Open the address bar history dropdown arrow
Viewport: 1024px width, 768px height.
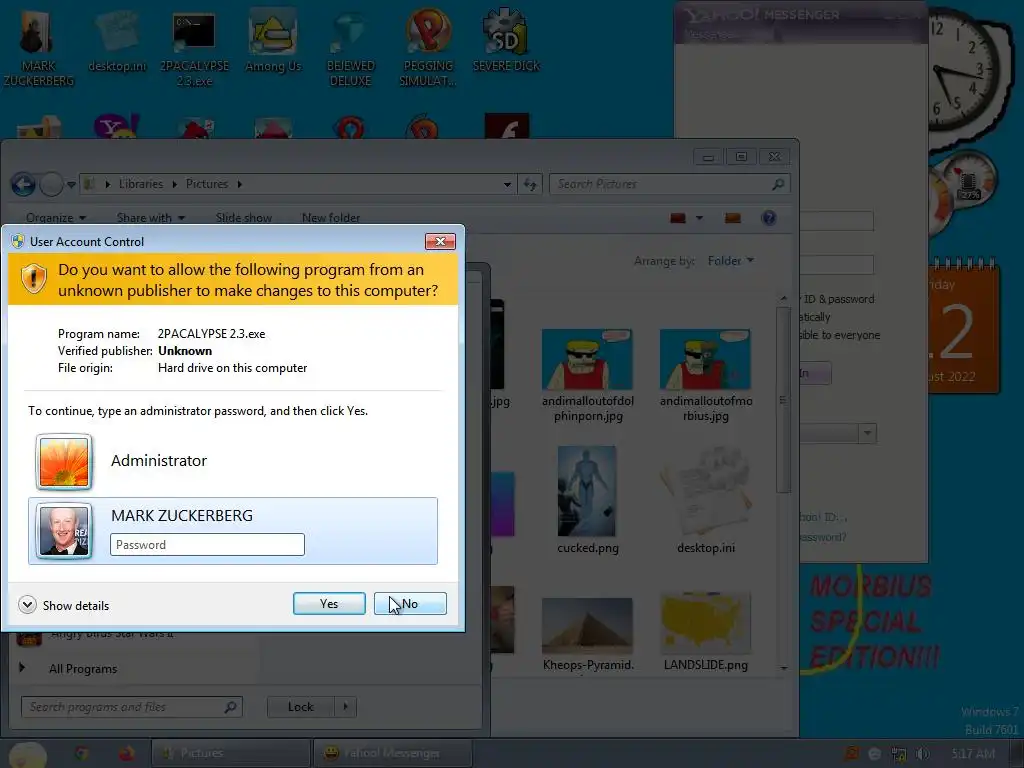point(507,185)
